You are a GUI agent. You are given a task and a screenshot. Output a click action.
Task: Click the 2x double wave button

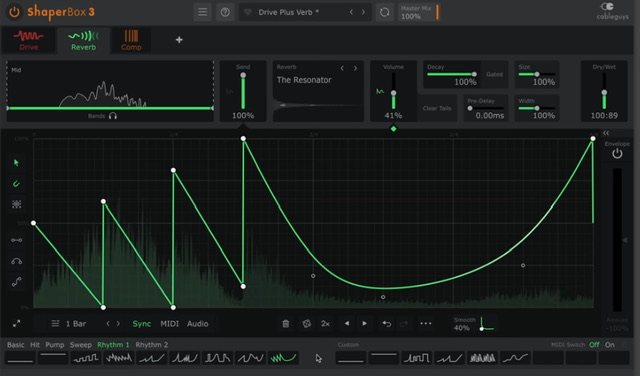pyautogui.click(x=325, y=324)
